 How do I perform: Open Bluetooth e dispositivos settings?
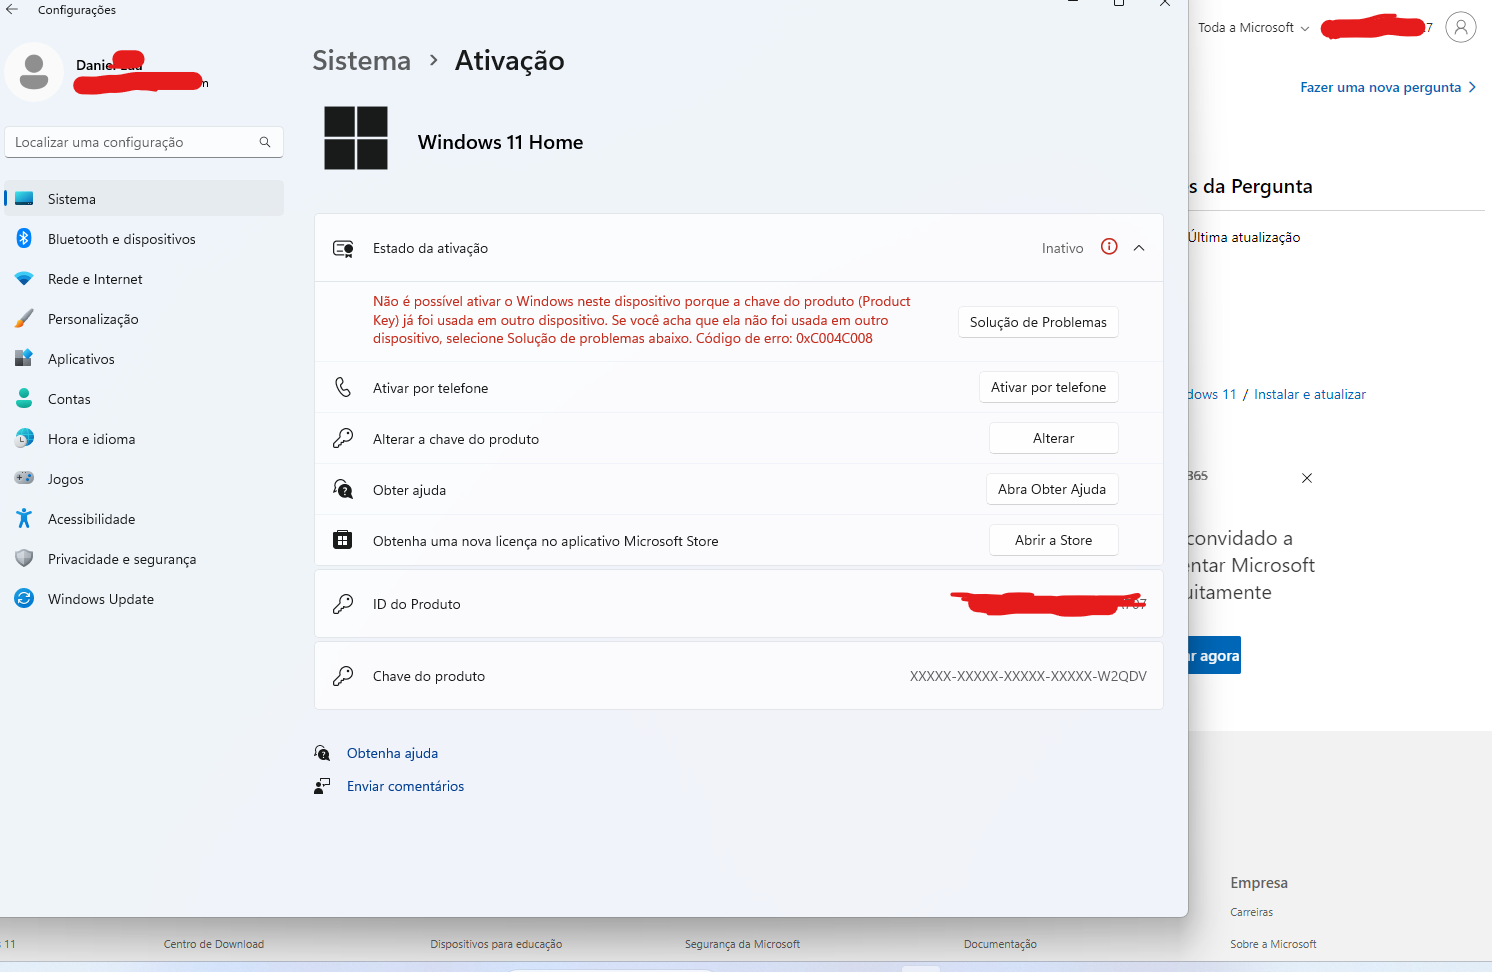coord(144,238)
